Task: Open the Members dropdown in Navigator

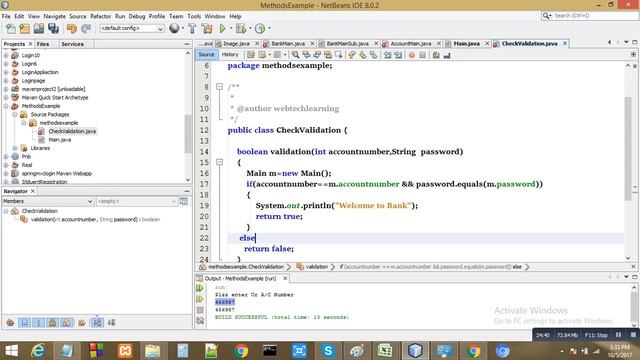Action: click(x=48, y=201)
